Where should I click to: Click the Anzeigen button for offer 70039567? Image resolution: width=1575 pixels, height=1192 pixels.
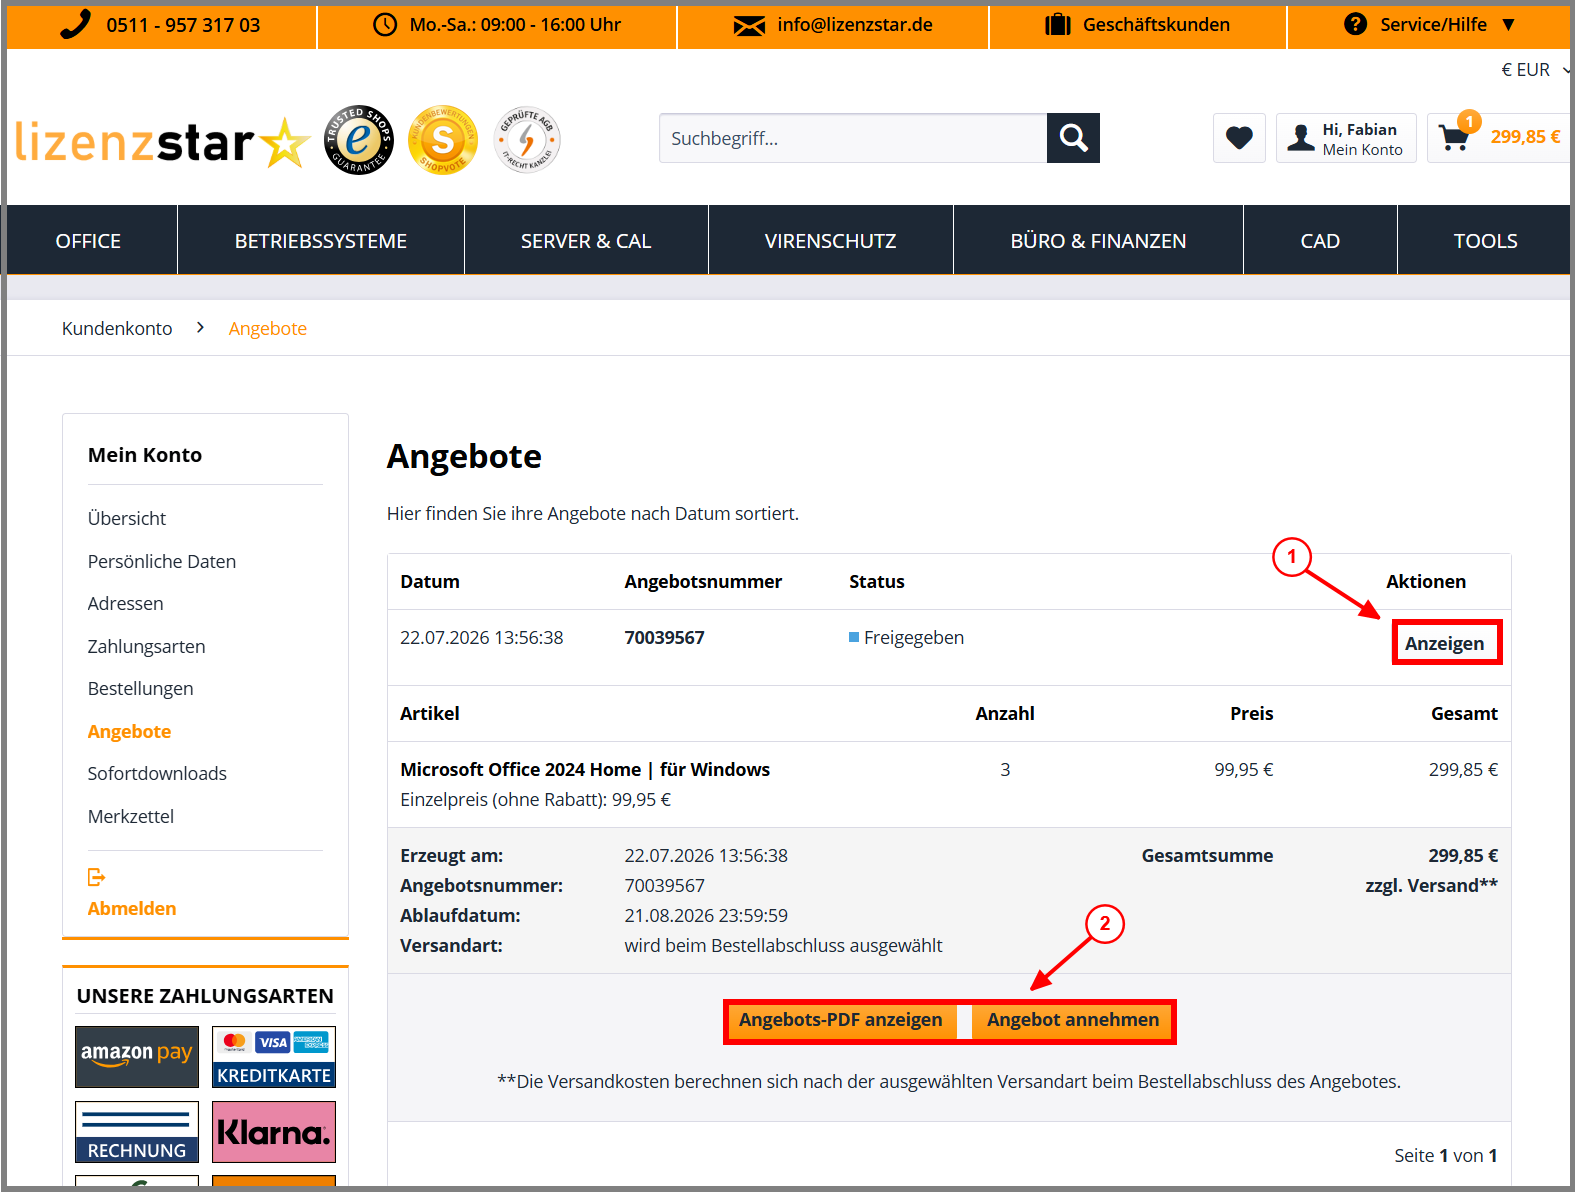pyautogui.click(x=1445, y=643)
